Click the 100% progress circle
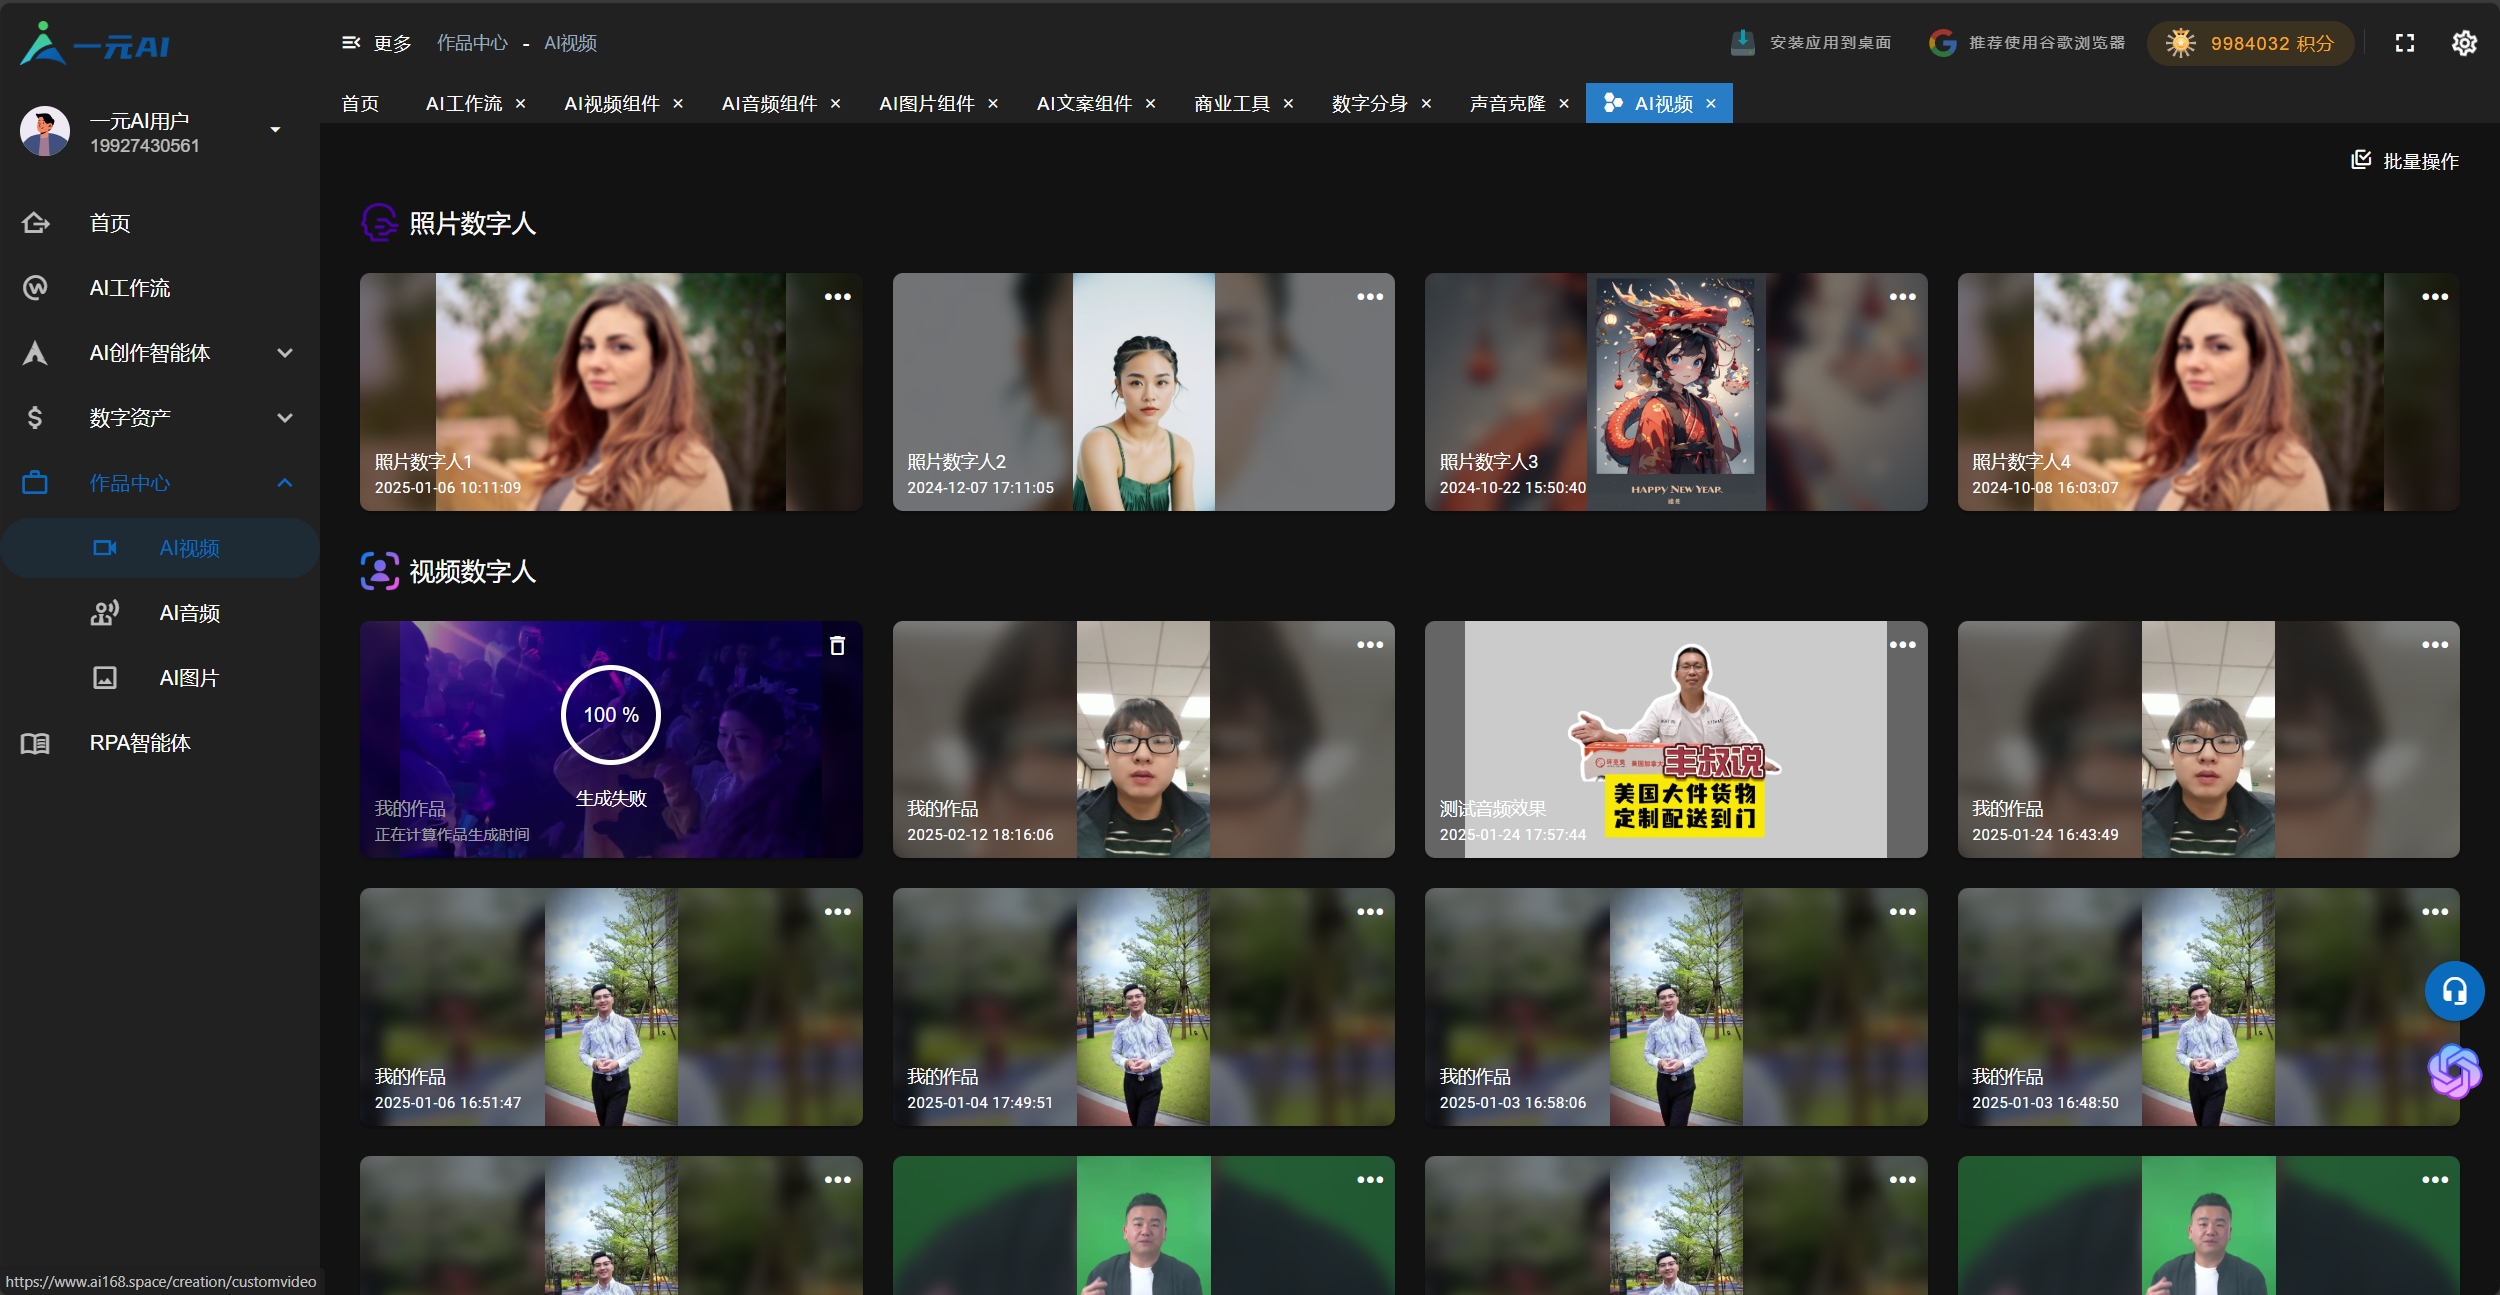This screenshot has height=1295, width=2500. pyautogui.click(x=611, y=715)
